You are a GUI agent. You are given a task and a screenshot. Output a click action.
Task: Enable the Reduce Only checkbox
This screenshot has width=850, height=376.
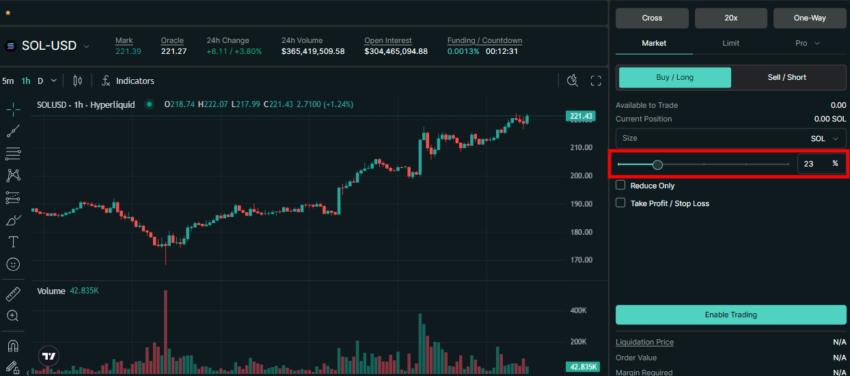pyautogui.click(x=621, y=185)
